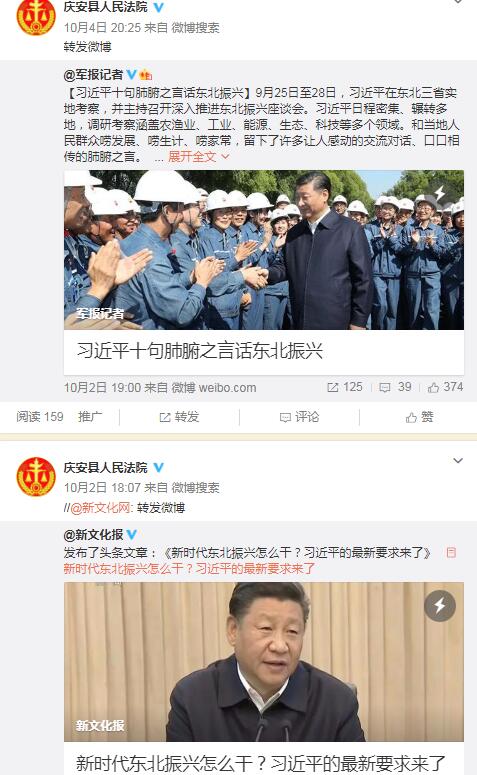Click the like count 374 thumbs-up
The image size is (477, 775).
tap(434, 388)
